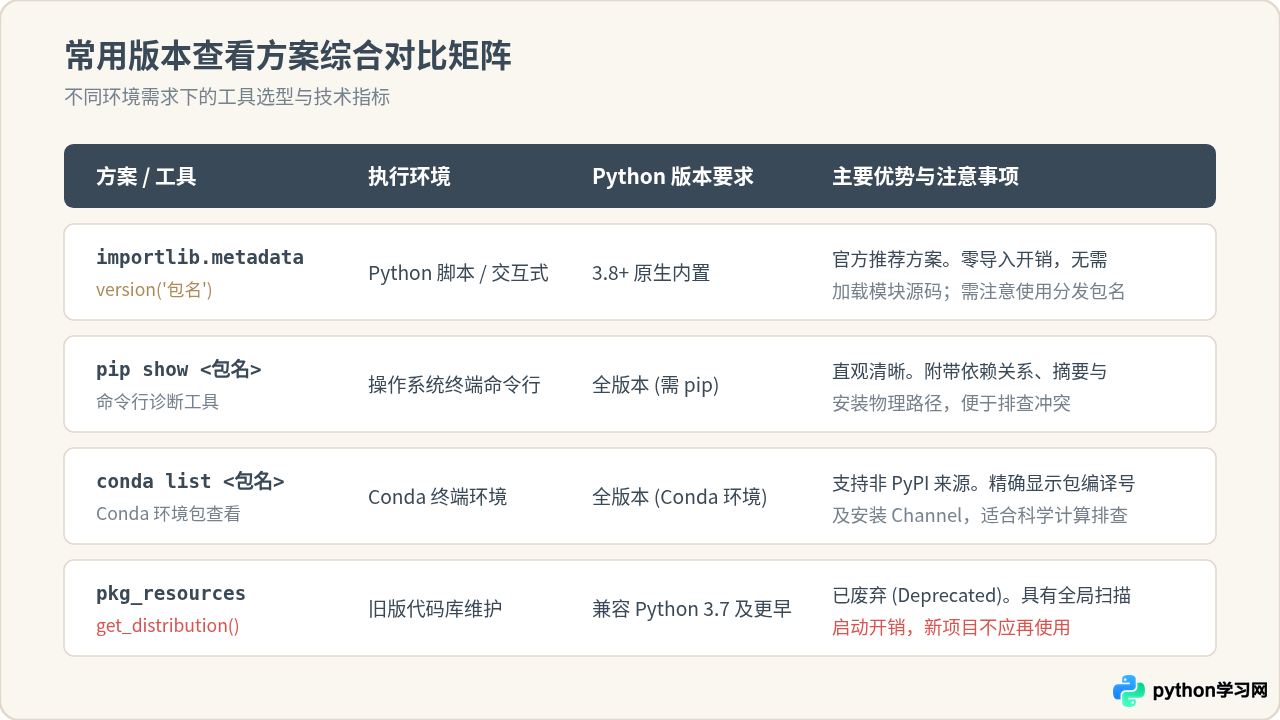Select the "操作系统终端命令行" cell
Image resolution: width=1280 pixels, height=720 pixels.
pos(454,385)
